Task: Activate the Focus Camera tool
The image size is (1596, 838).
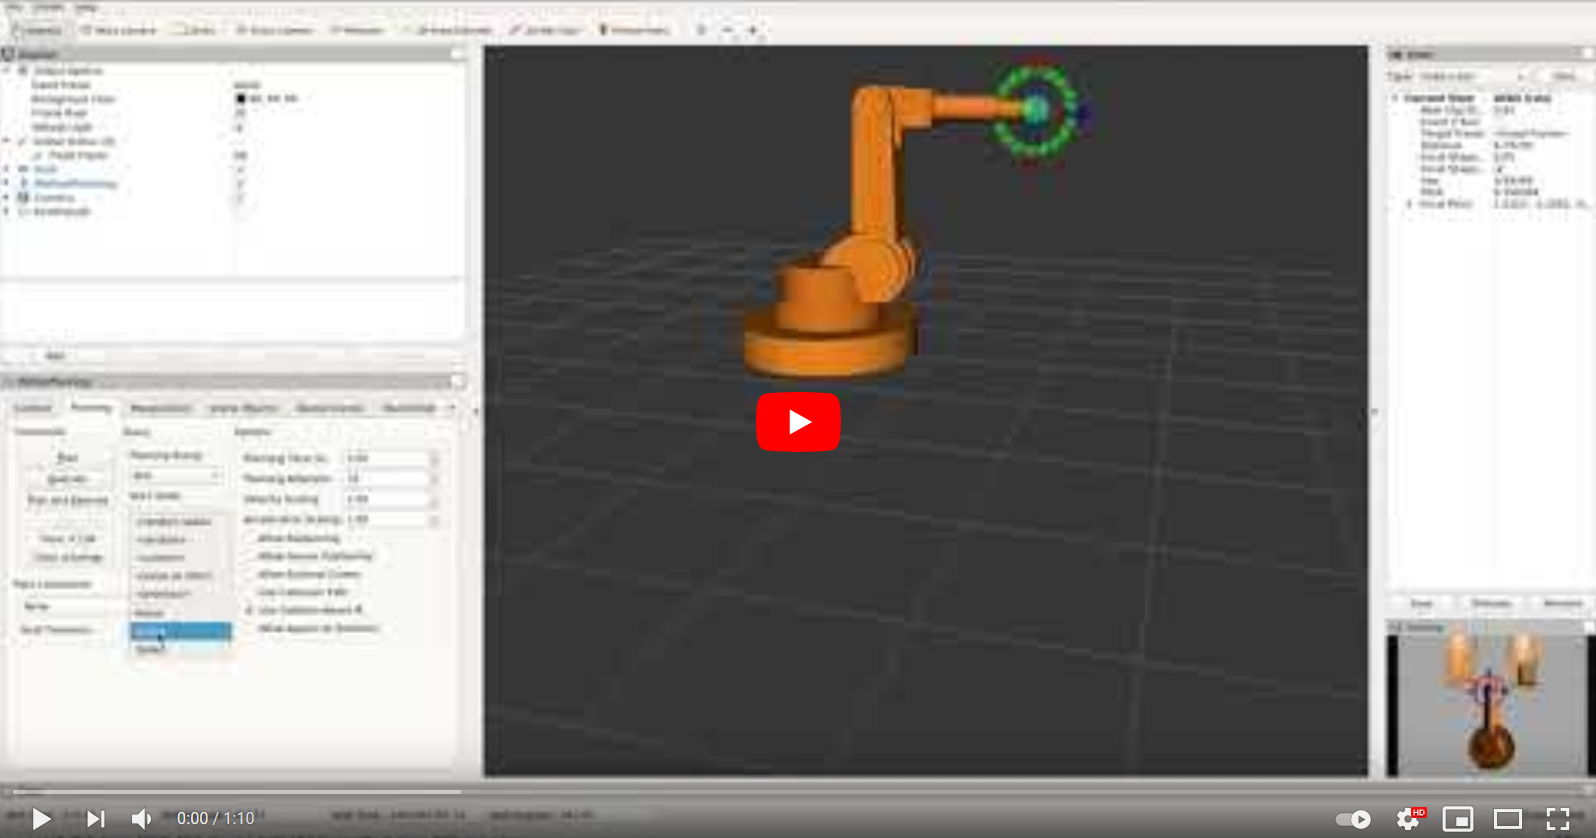Action: point(275,30)
